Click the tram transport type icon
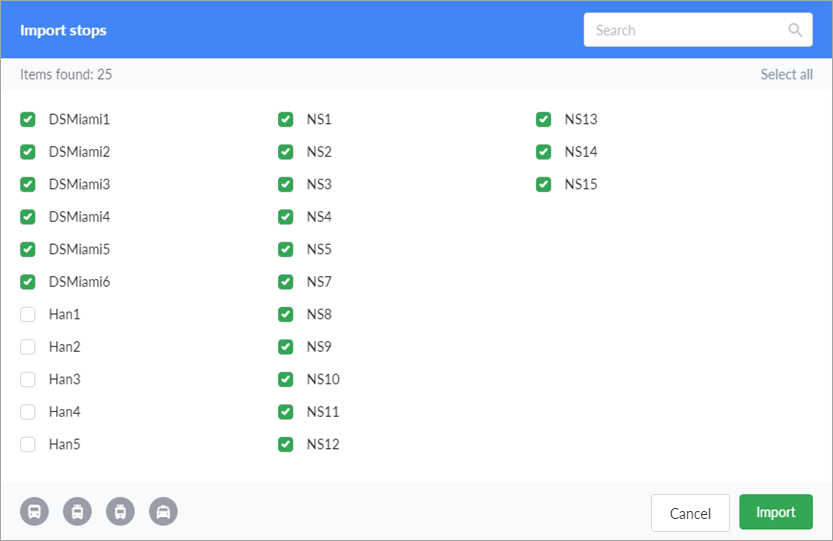 point(120,512)
